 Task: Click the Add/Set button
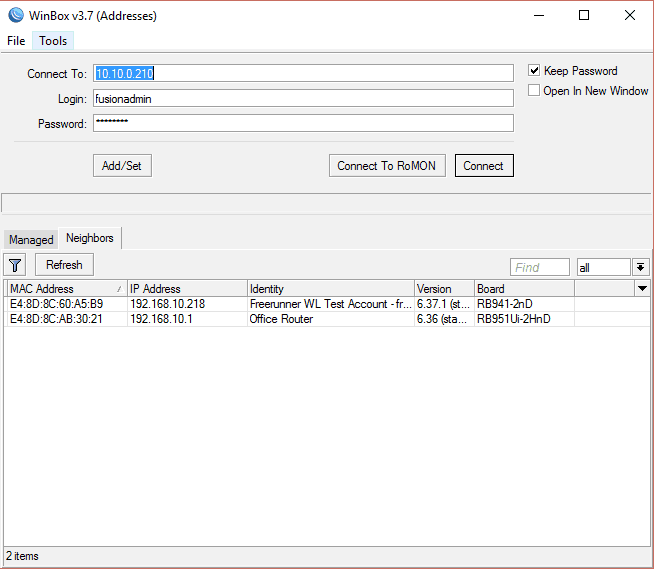coord(122,166)
